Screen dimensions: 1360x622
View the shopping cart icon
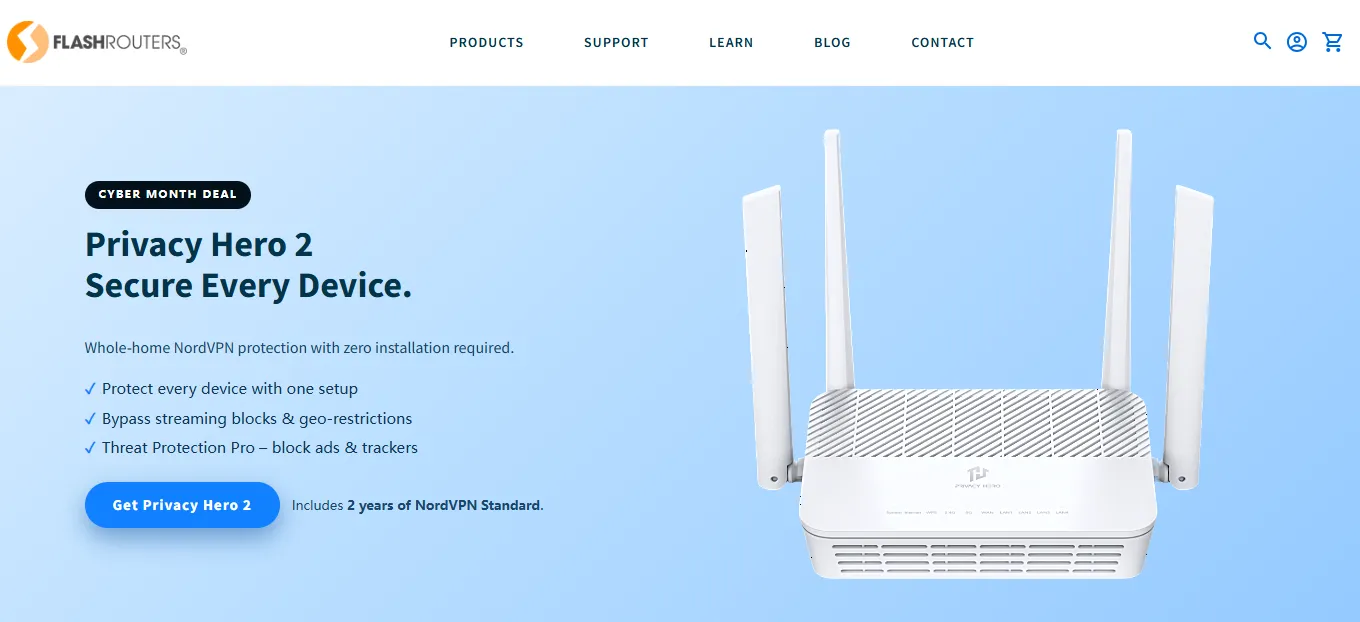1332,42
